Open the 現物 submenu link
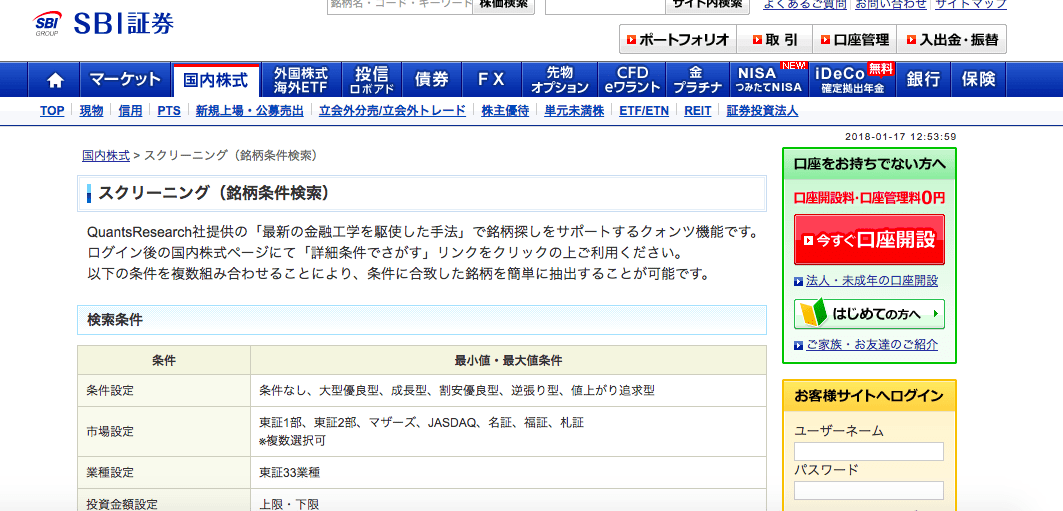The image size is (1063, 511). pos(92,111)
